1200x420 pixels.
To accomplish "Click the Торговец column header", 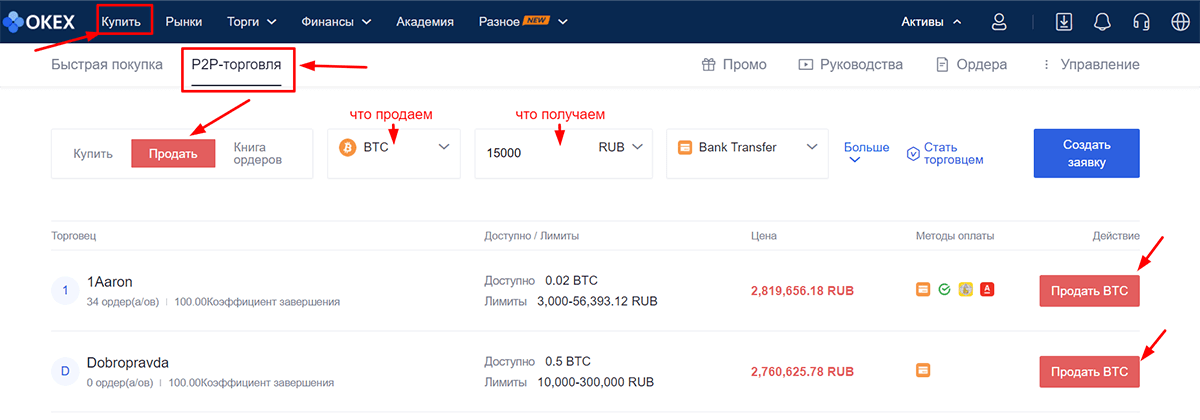I will pos(73,236).
